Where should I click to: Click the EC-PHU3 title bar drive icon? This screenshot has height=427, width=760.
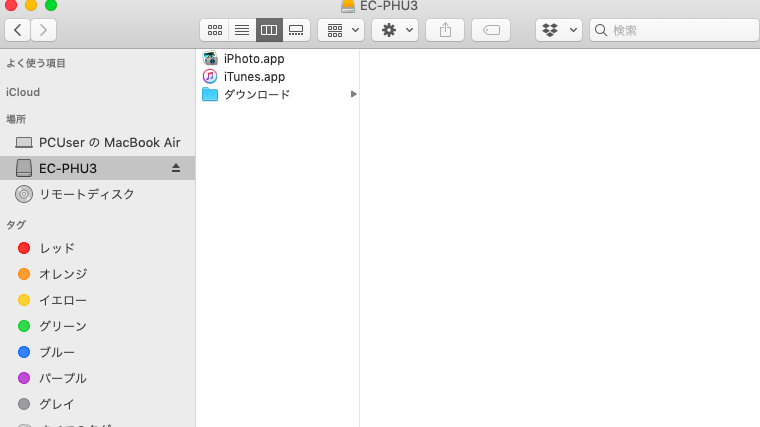348,6
